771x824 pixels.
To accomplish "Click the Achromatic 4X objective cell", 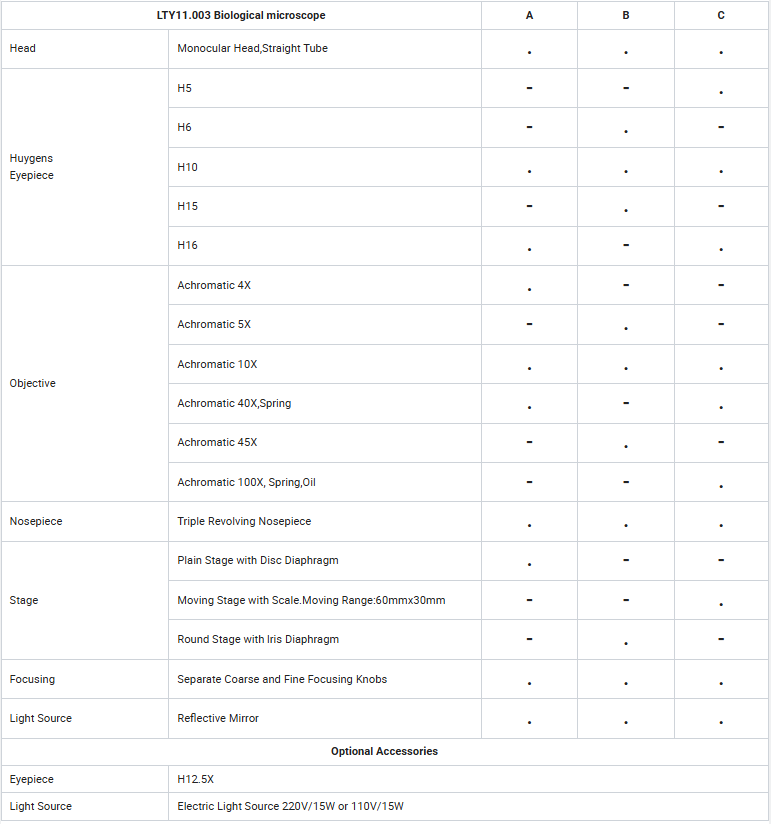I will 325,285.
